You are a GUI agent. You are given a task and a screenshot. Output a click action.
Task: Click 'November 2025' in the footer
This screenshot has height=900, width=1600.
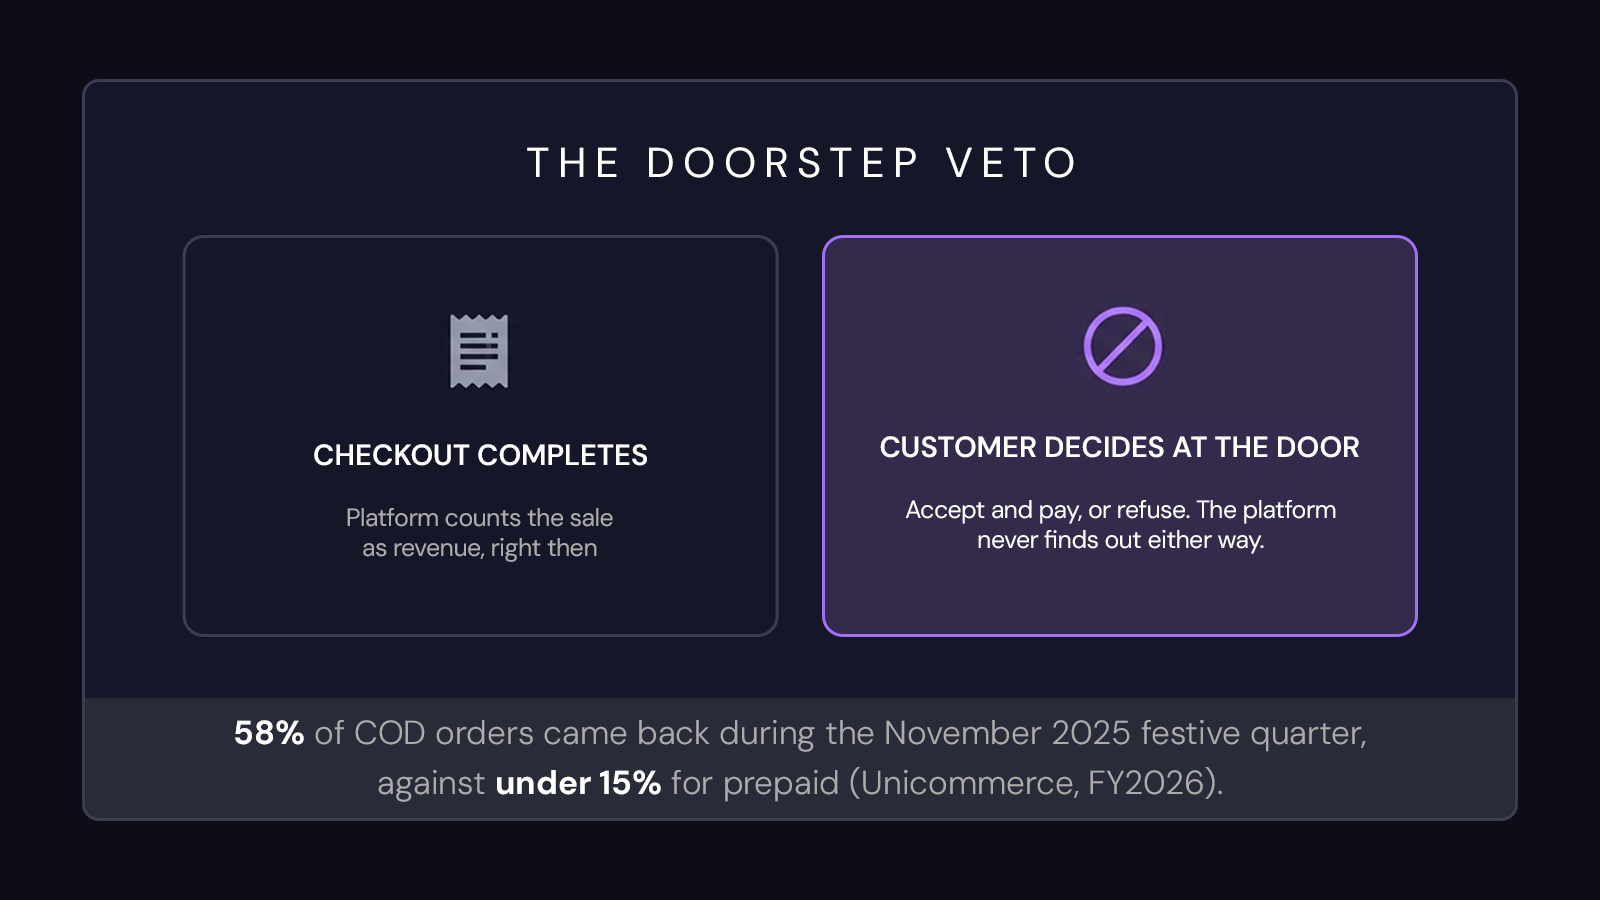(x=1007, y=733)
